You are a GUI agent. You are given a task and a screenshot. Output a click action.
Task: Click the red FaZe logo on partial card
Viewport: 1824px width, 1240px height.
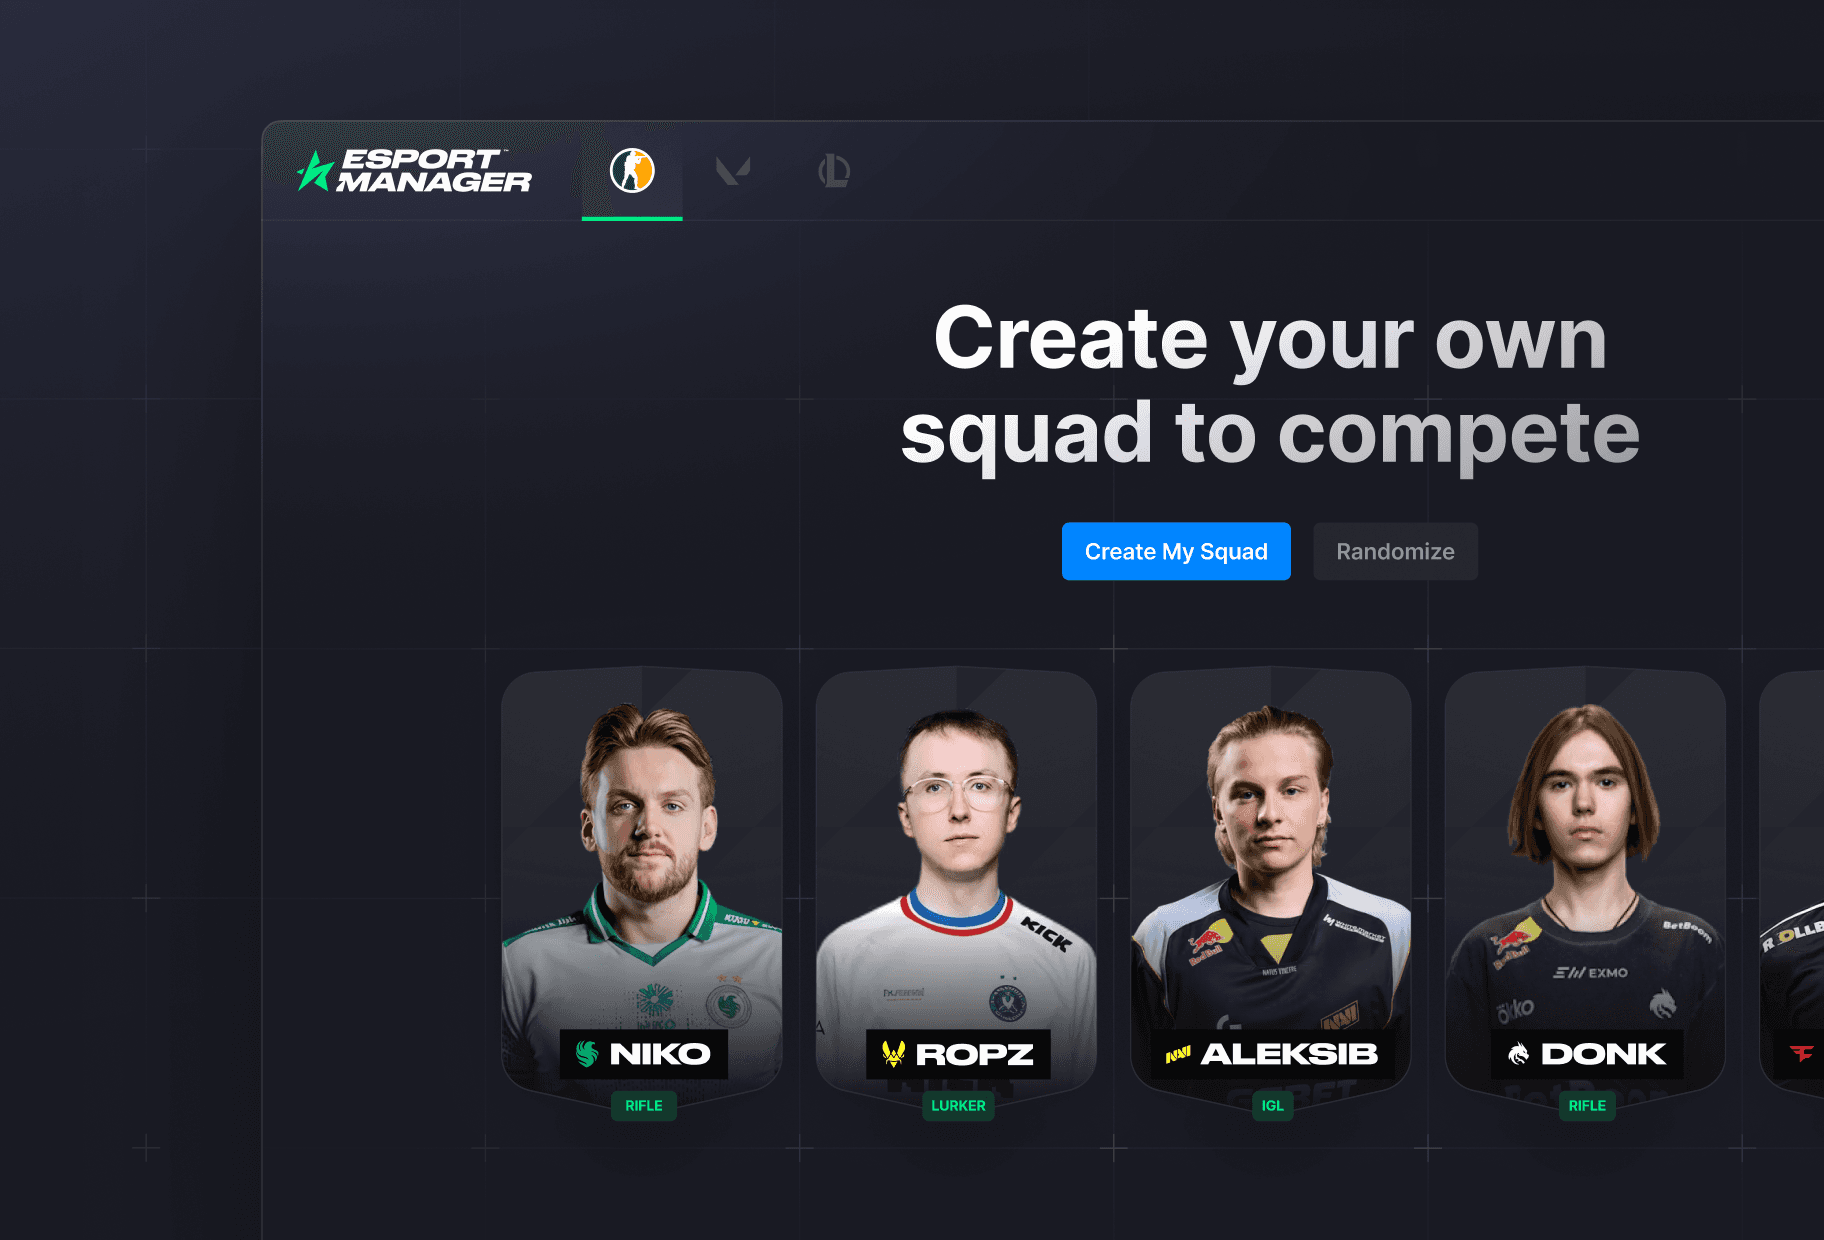coord(1801,1053)
